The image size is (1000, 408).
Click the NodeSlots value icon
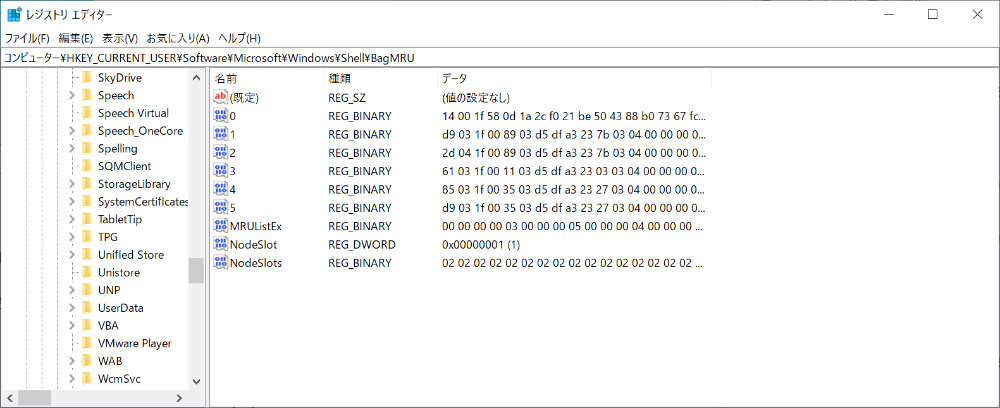click(x=221, y=262)
